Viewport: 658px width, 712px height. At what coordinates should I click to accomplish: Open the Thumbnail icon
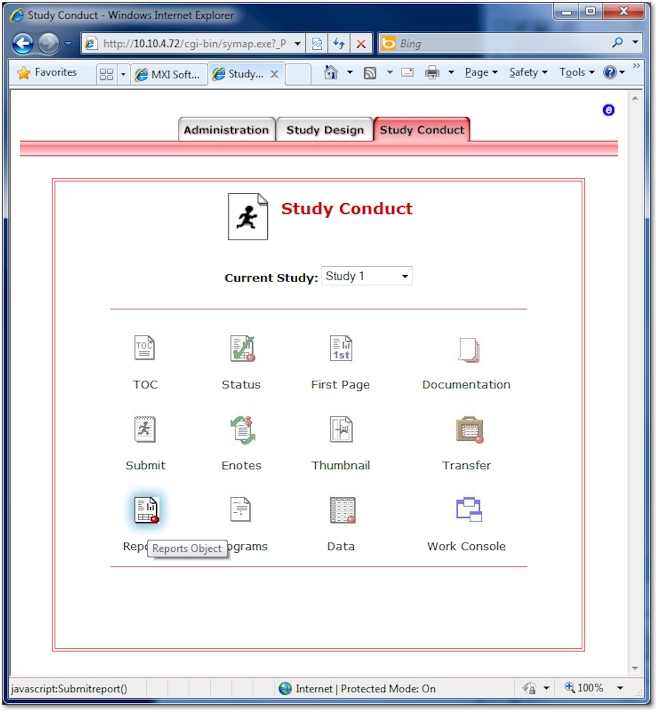pos(341,429)
